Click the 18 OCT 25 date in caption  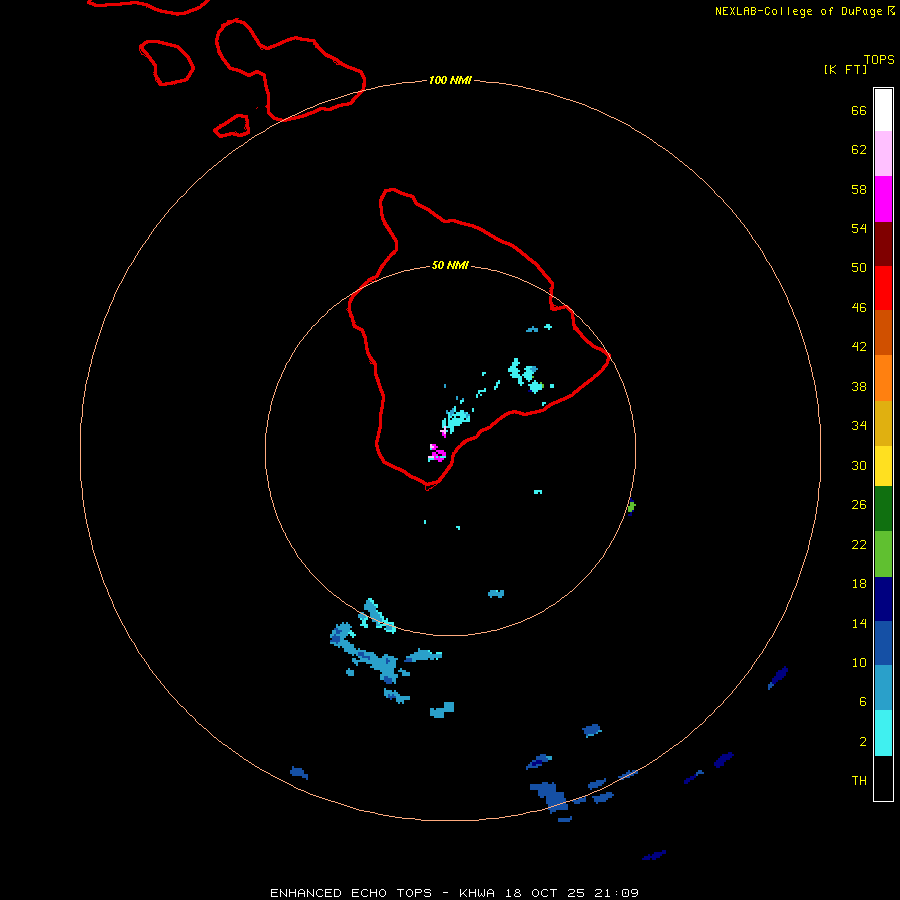(x=545, y=893)
